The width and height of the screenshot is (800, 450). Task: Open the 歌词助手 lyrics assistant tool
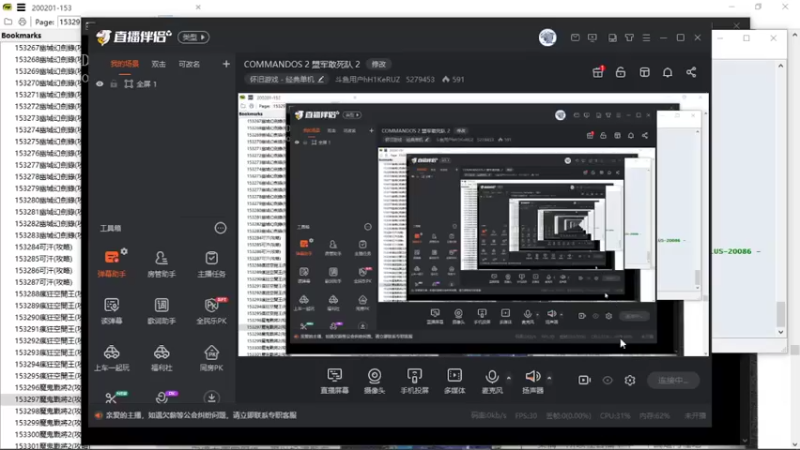(161, 311)
